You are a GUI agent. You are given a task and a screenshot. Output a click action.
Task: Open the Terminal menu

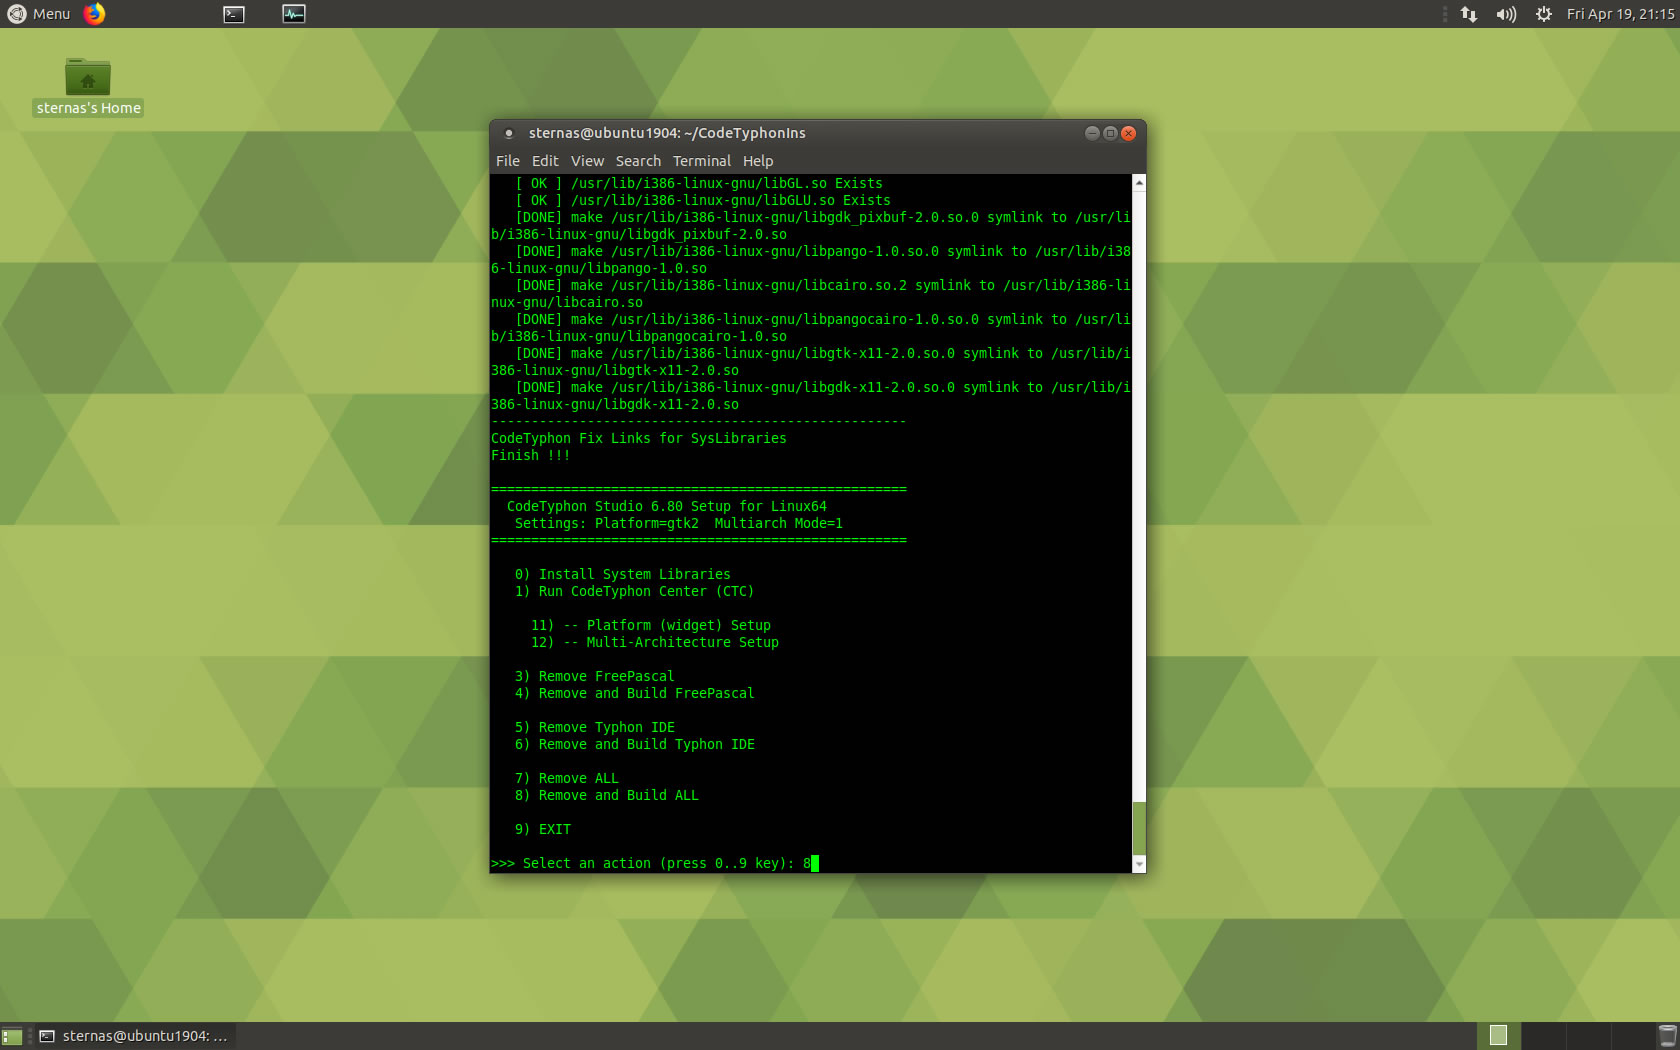(x=702, y=161)
